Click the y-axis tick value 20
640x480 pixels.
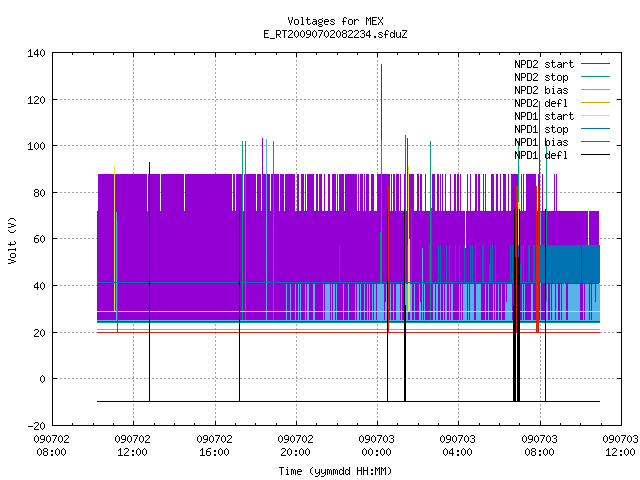pos(39,333)
